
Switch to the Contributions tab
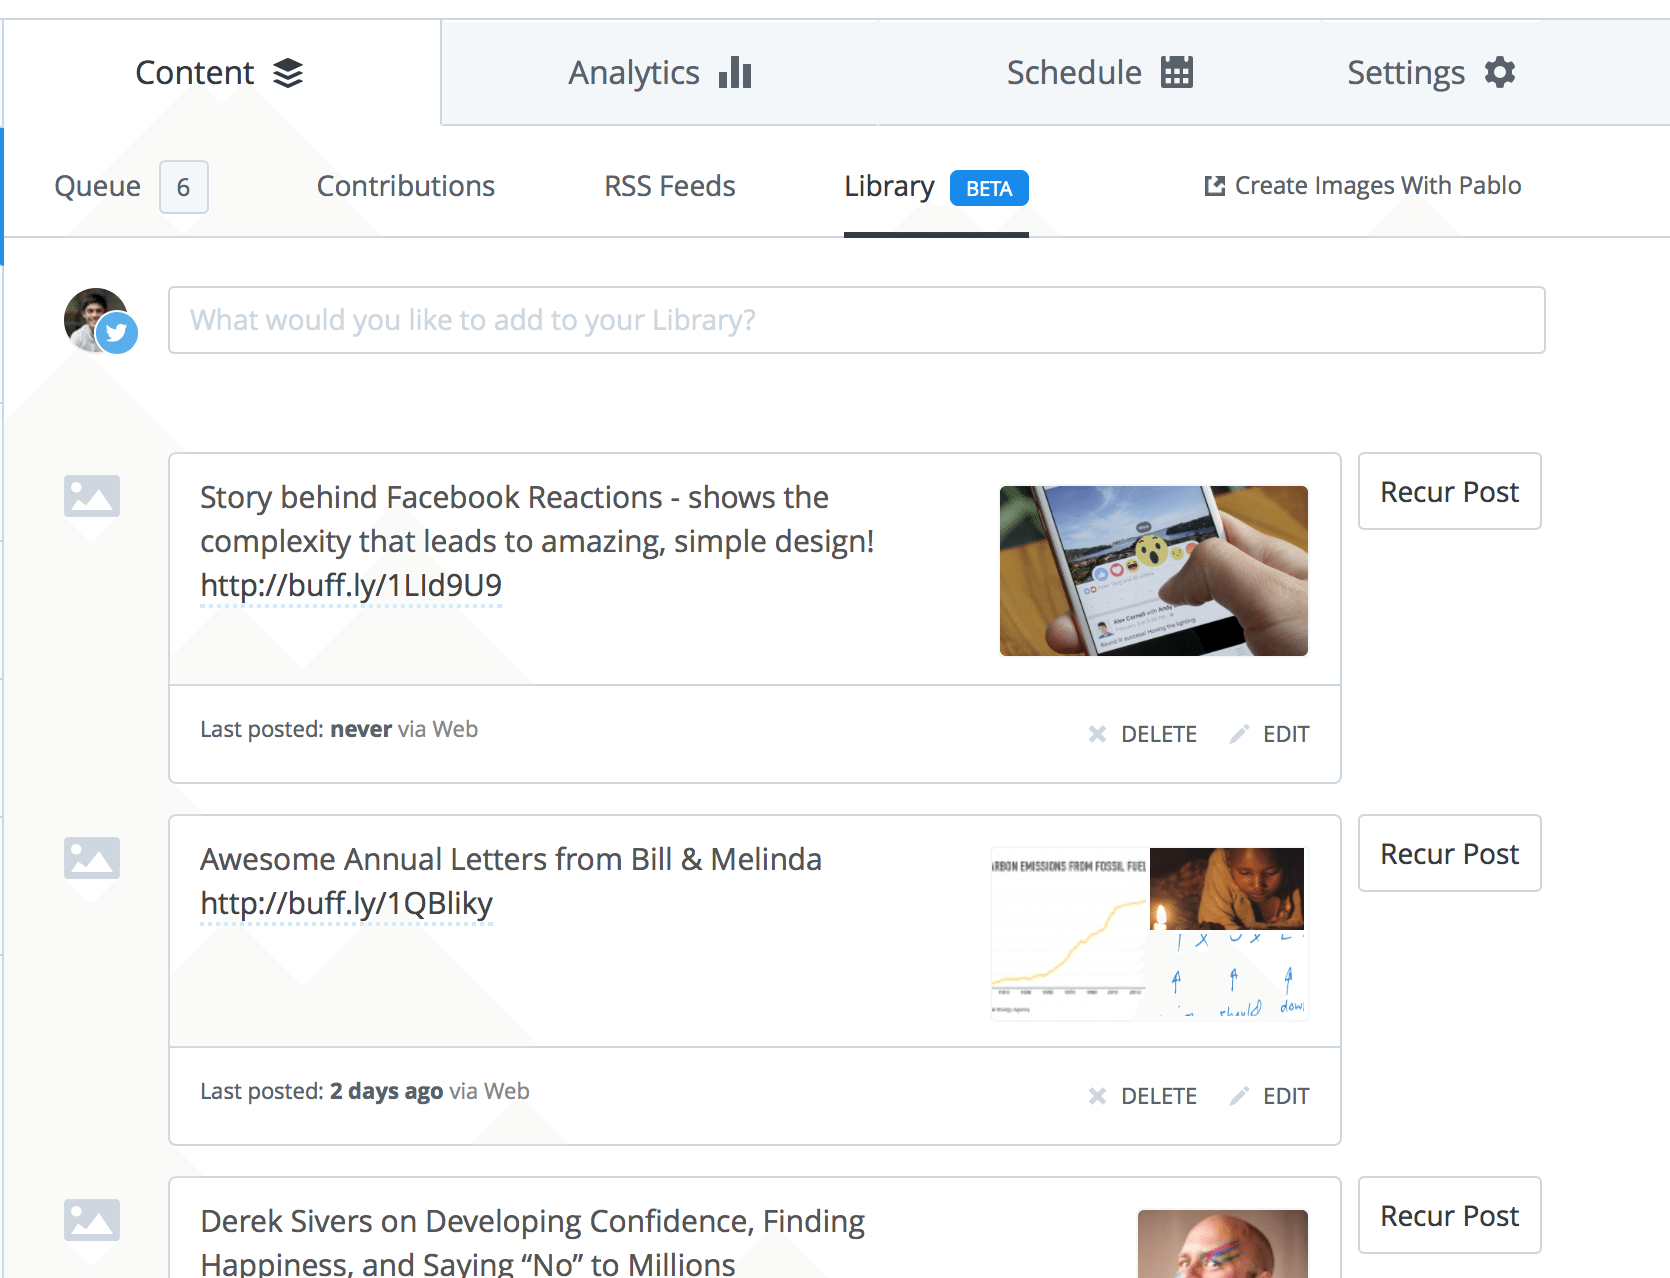click(x=406, y=186)
